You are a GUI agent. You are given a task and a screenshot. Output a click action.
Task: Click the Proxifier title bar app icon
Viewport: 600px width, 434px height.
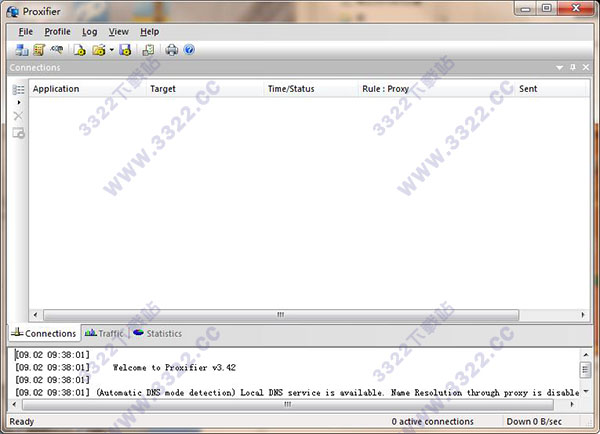coord(13,12)
